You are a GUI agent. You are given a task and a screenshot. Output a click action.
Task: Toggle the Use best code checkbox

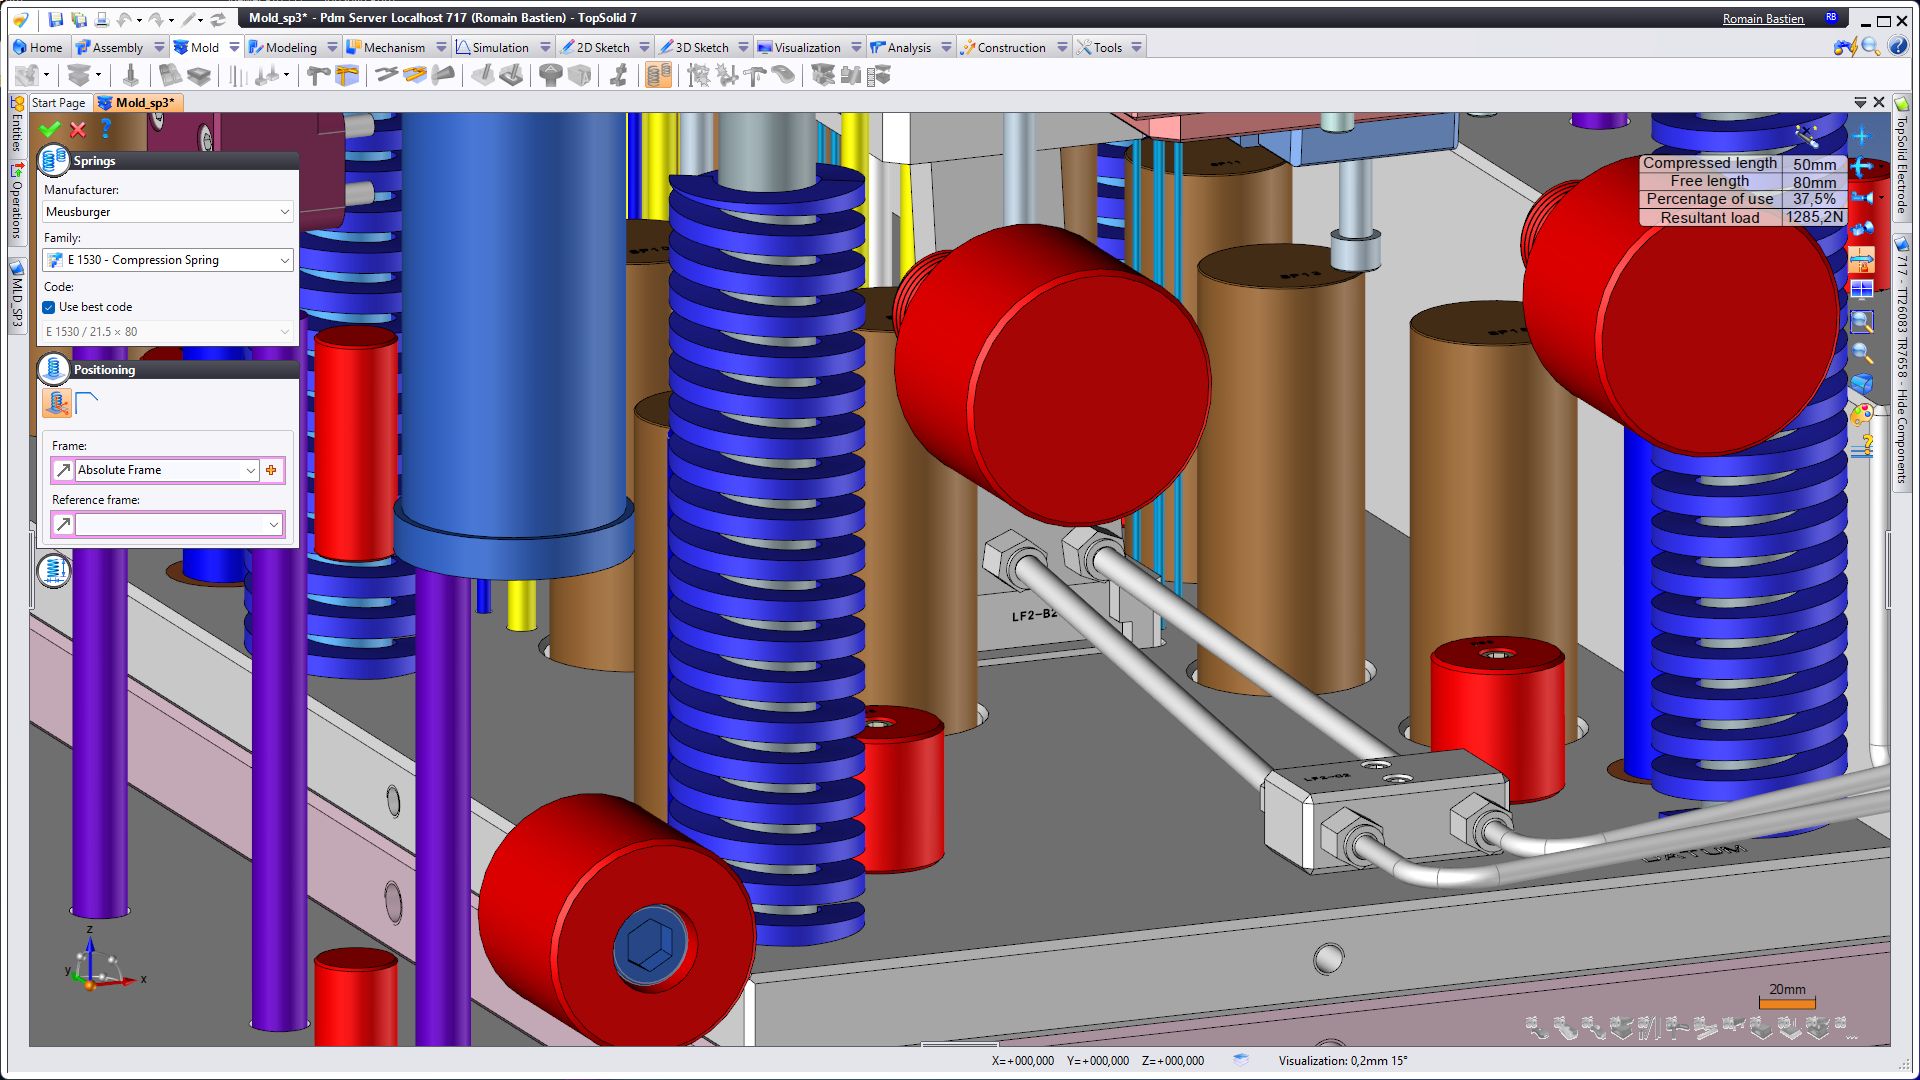coord(48,307)
